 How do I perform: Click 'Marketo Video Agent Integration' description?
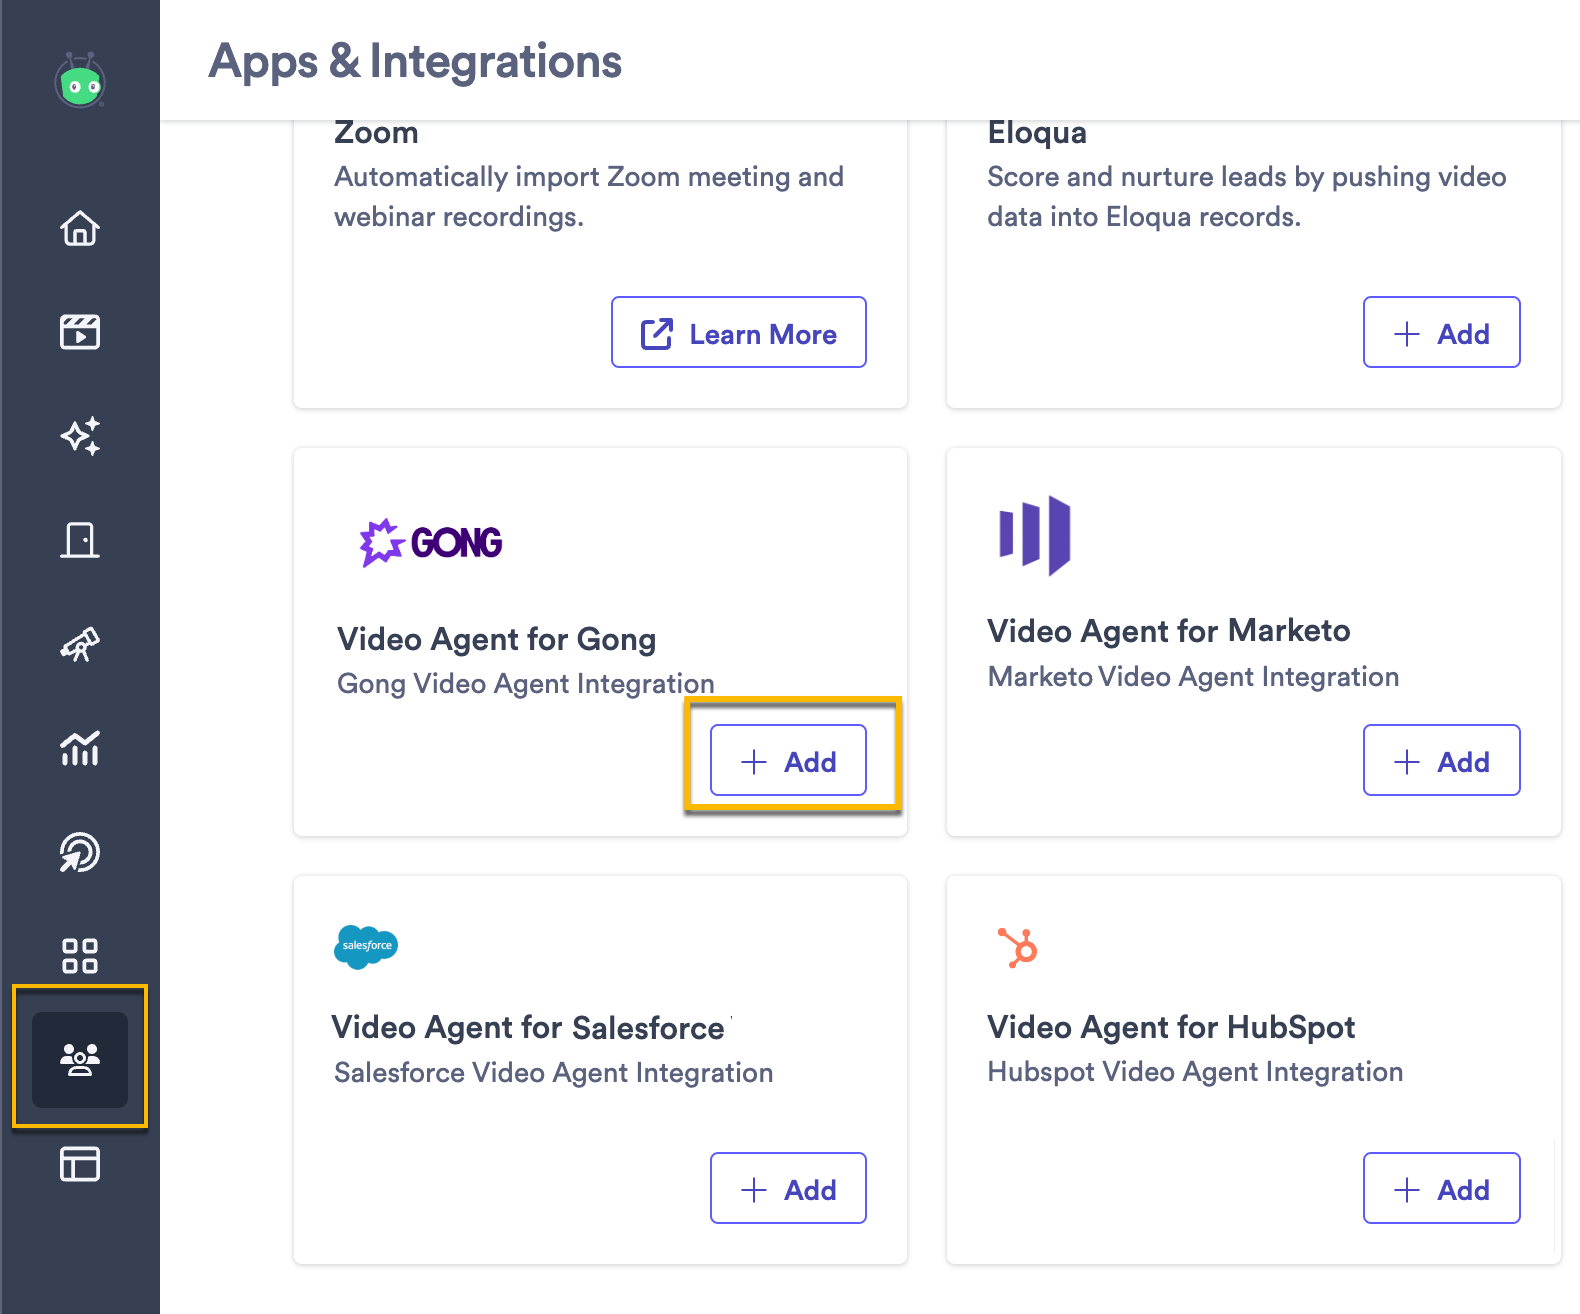1193,677
